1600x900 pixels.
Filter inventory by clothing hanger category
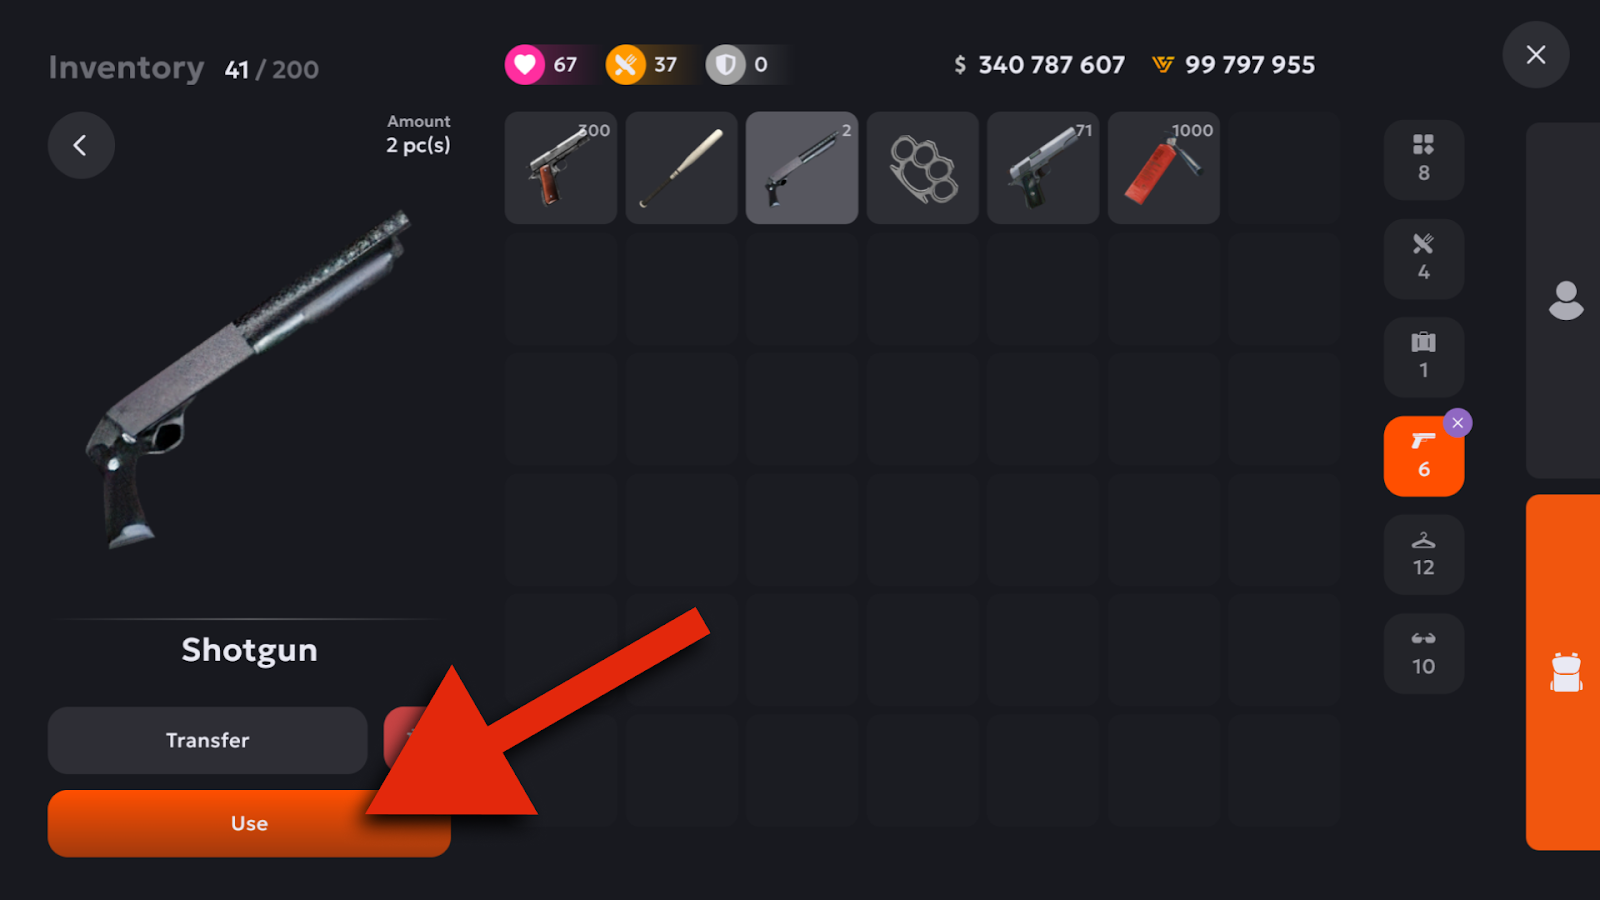[1424, 555]
